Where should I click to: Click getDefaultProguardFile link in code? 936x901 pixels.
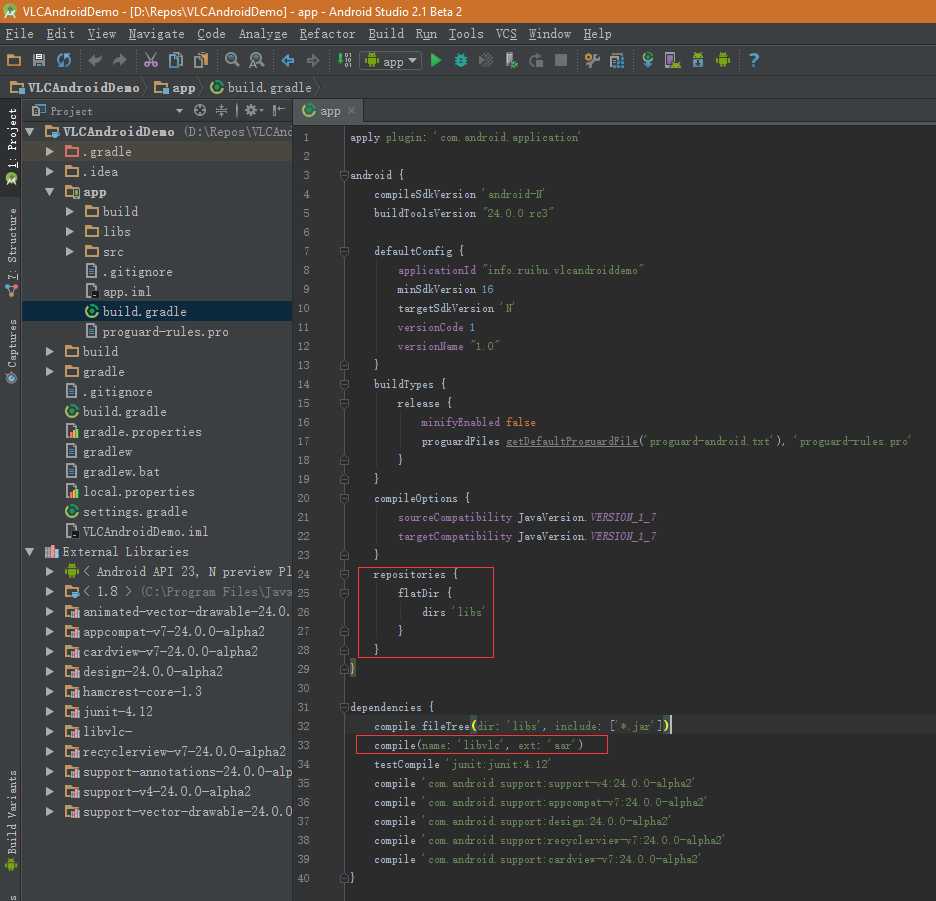pyautogui.click(x=572, y=441)
